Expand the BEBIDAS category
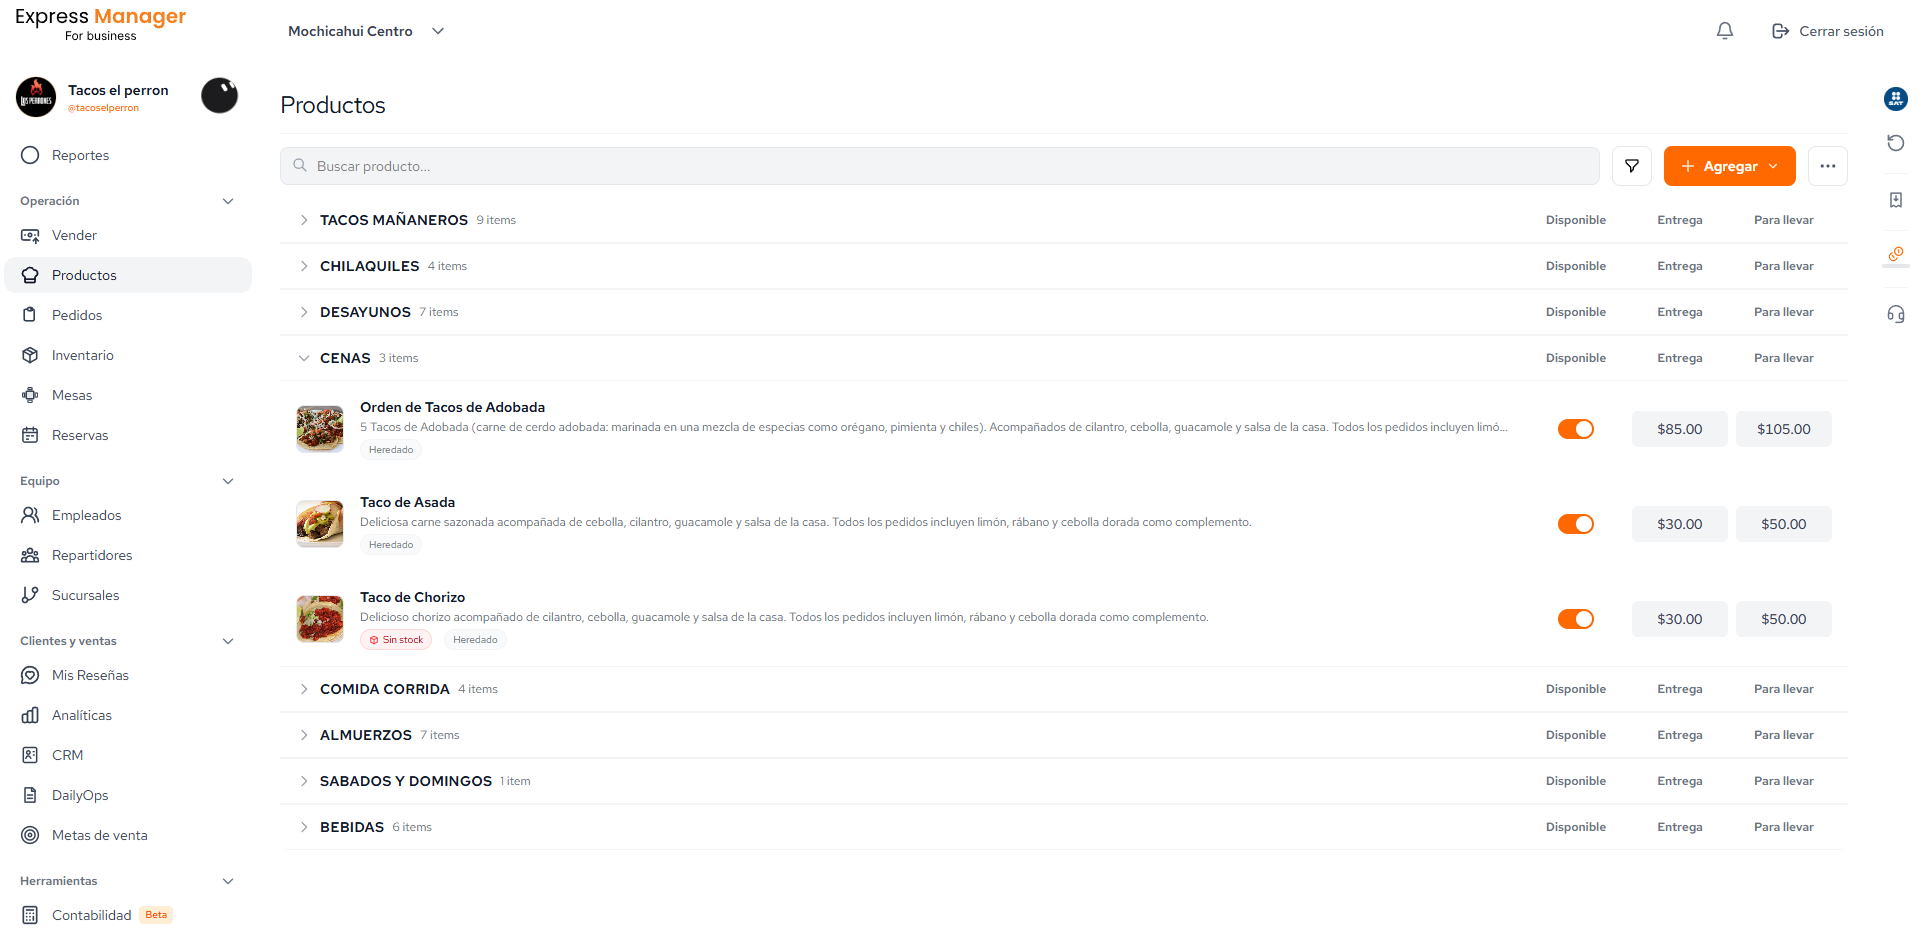Viewport: 1919px width, 946px height. pos(303,827)
